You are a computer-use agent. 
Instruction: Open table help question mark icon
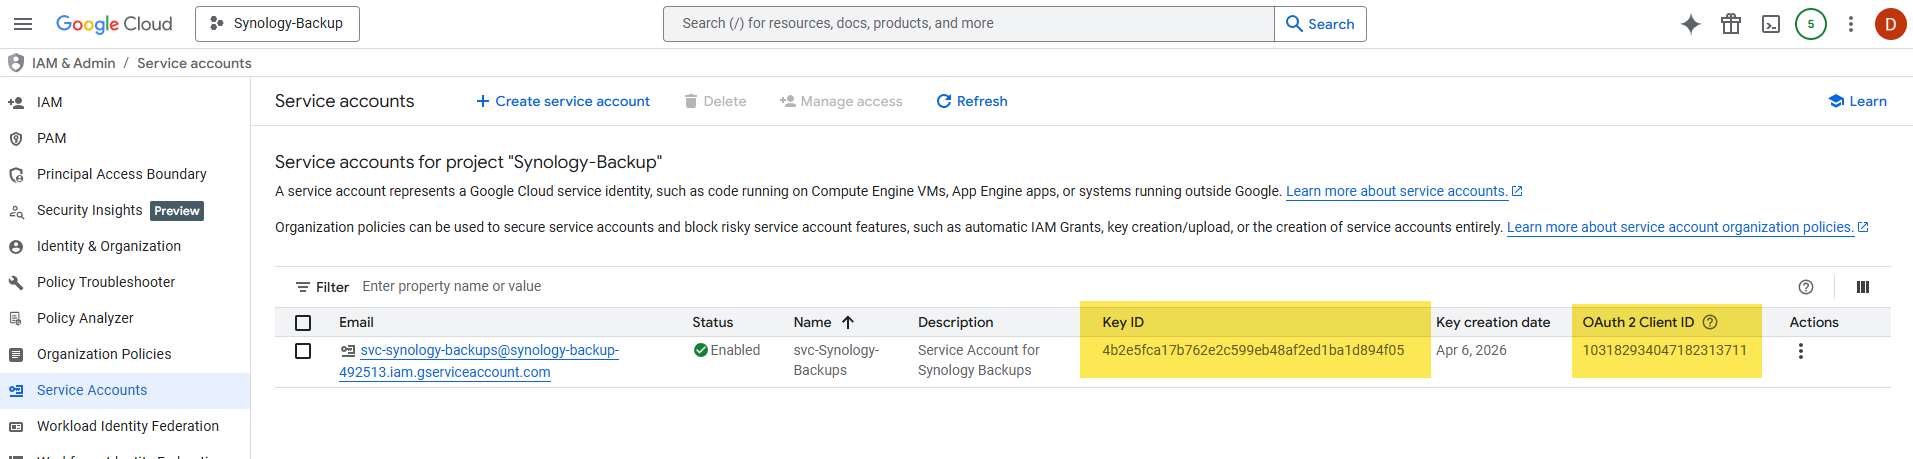click(x=1806, y=287)
